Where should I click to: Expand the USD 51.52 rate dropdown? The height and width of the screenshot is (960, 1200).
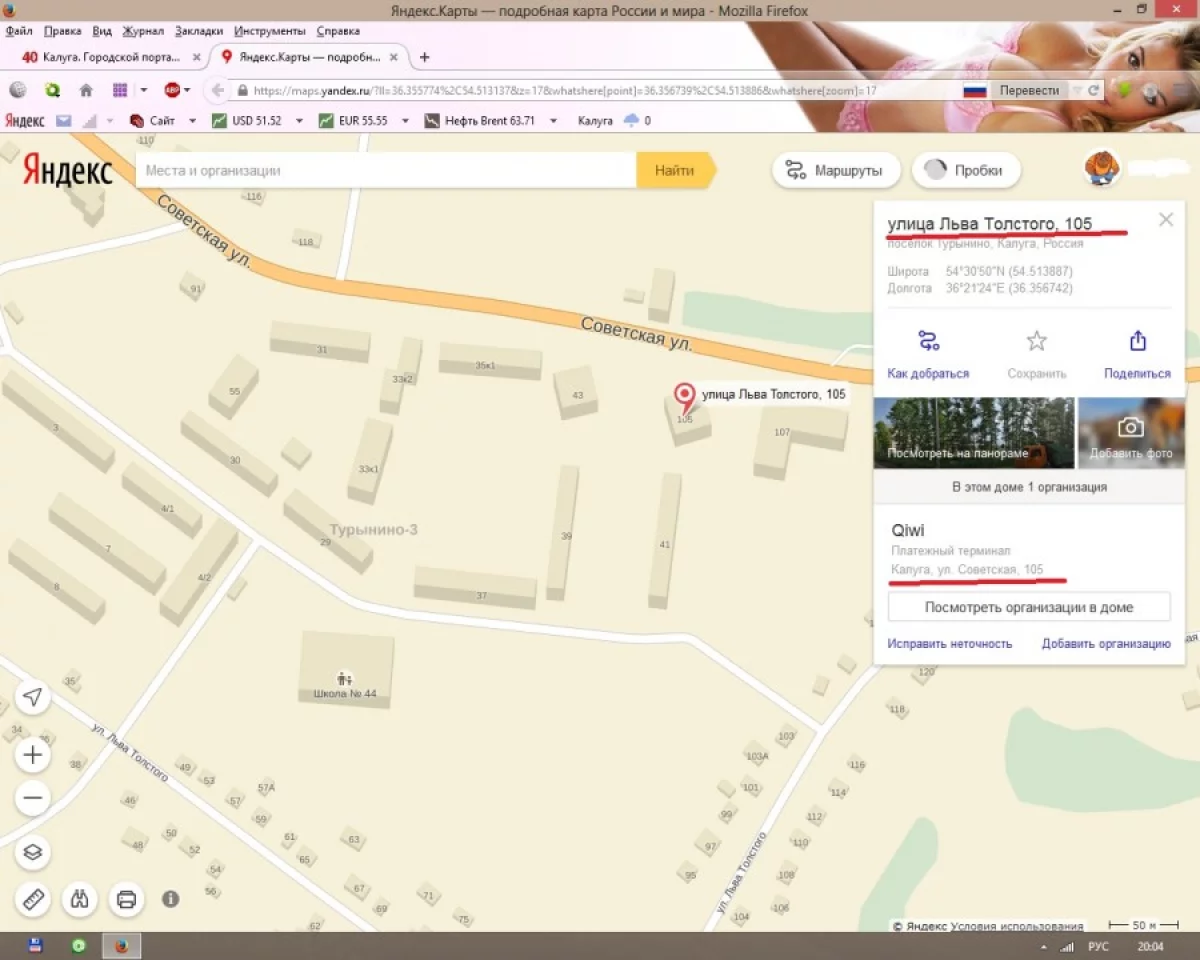click(299, 121)
